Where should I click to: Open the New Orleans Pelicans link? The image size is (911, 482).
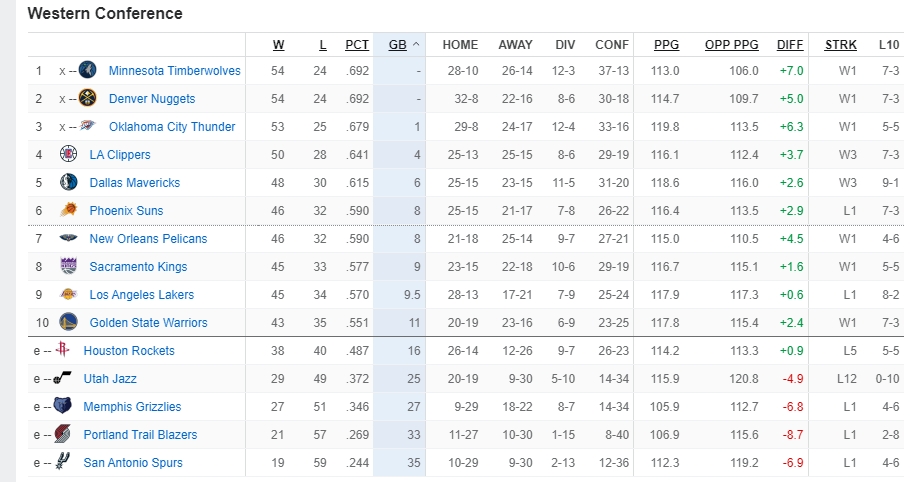pyautogui.click(x=148, y=239)
